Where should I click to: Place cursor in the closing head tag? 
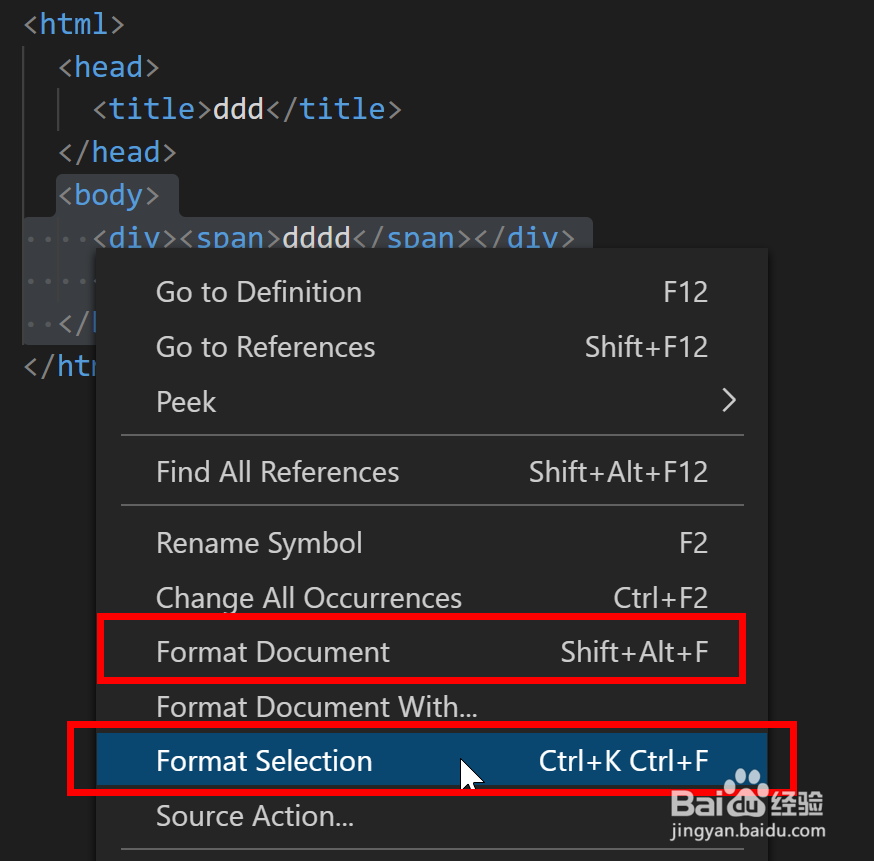point(117,152)
